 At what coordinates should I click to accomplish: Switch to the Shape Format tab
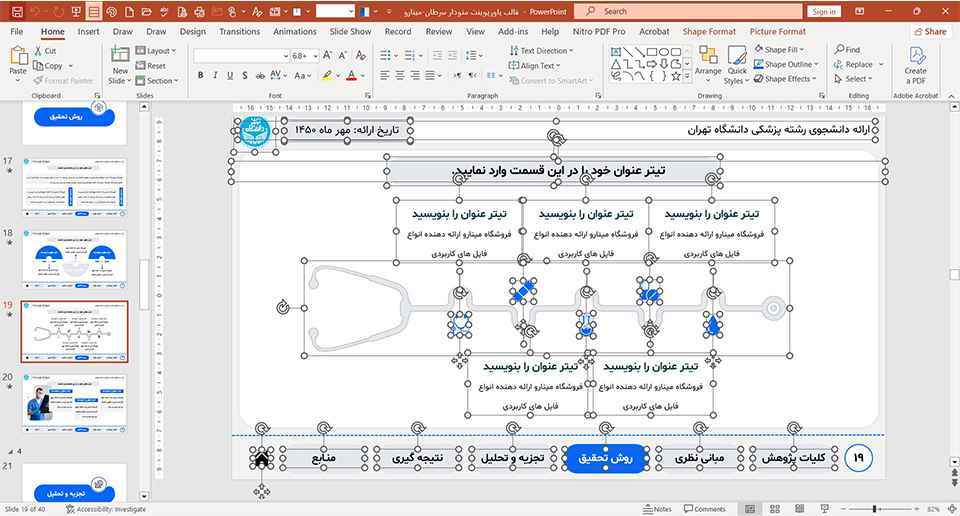pos(709,31)
